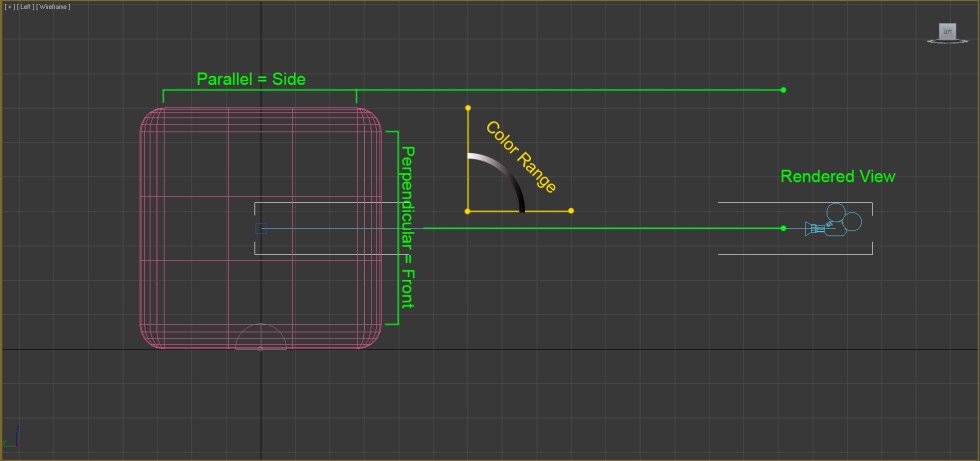Viewport: 980px width, 461px height.
Task: Click the yellow corner vertex of the angle
Action: pyautogui.click(x=468, y=211)
